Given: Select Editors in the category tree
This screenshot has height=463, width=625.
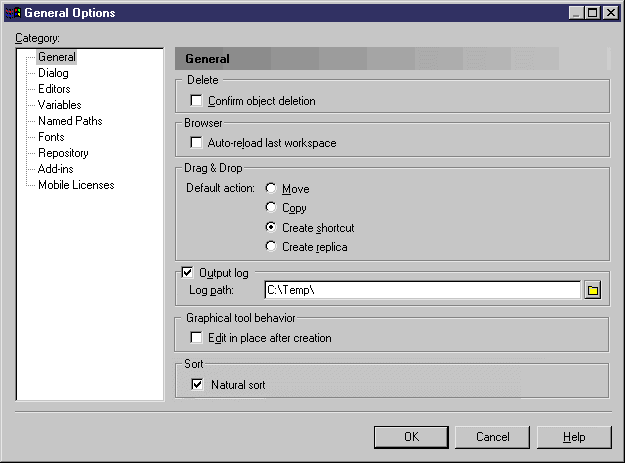Looking at the screenshot, I should (x=54, y=89).
